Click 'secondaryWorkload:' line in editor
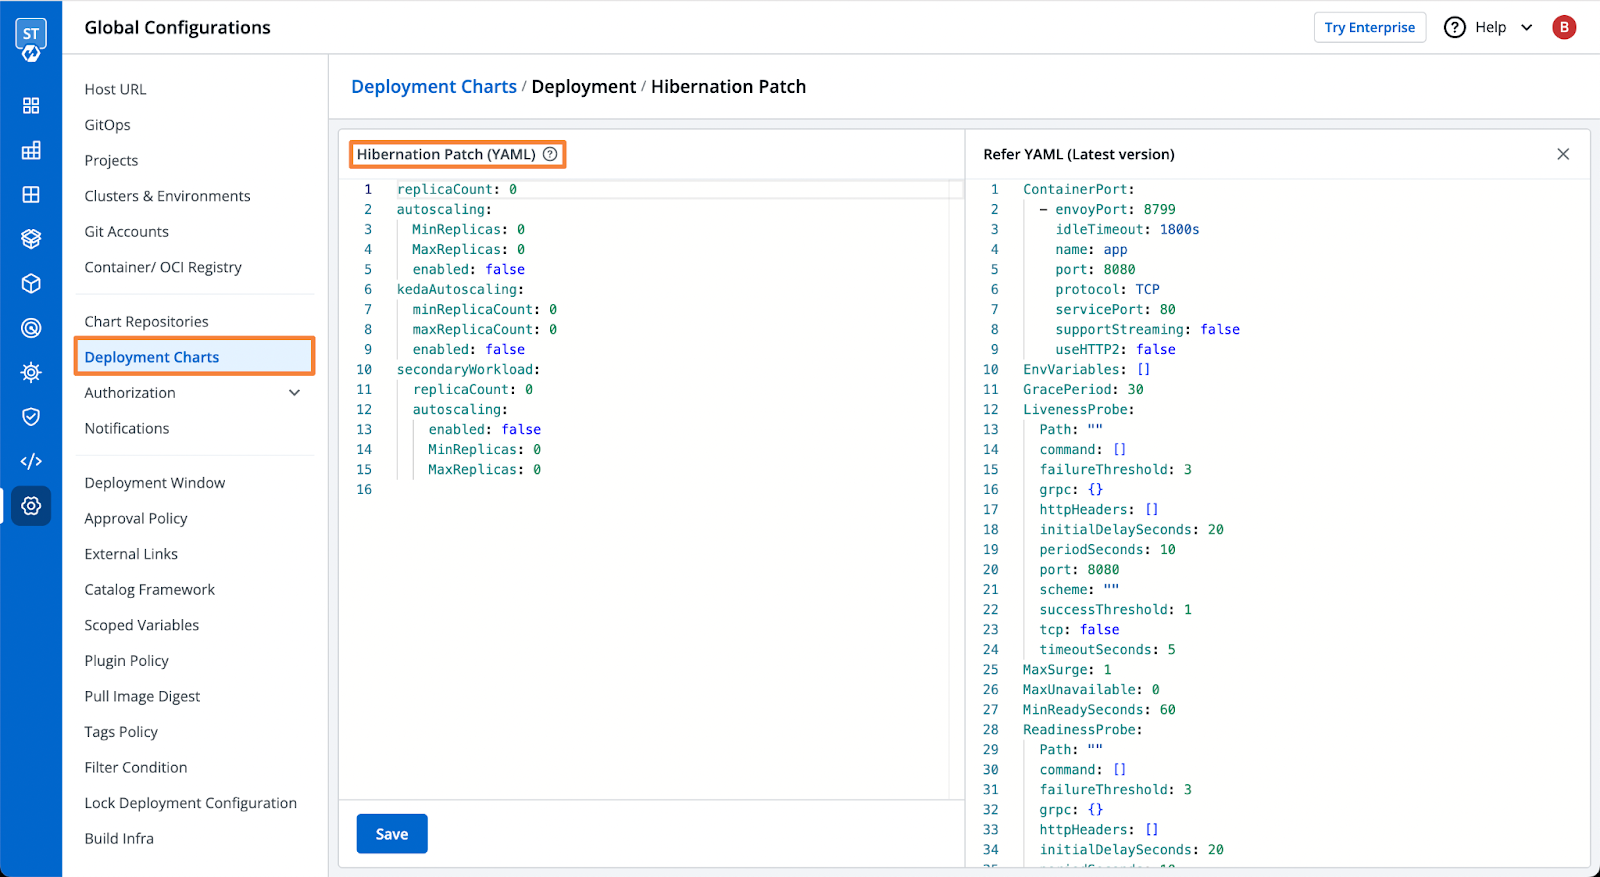Screen dimensions: 1600x877 (468, 369)
